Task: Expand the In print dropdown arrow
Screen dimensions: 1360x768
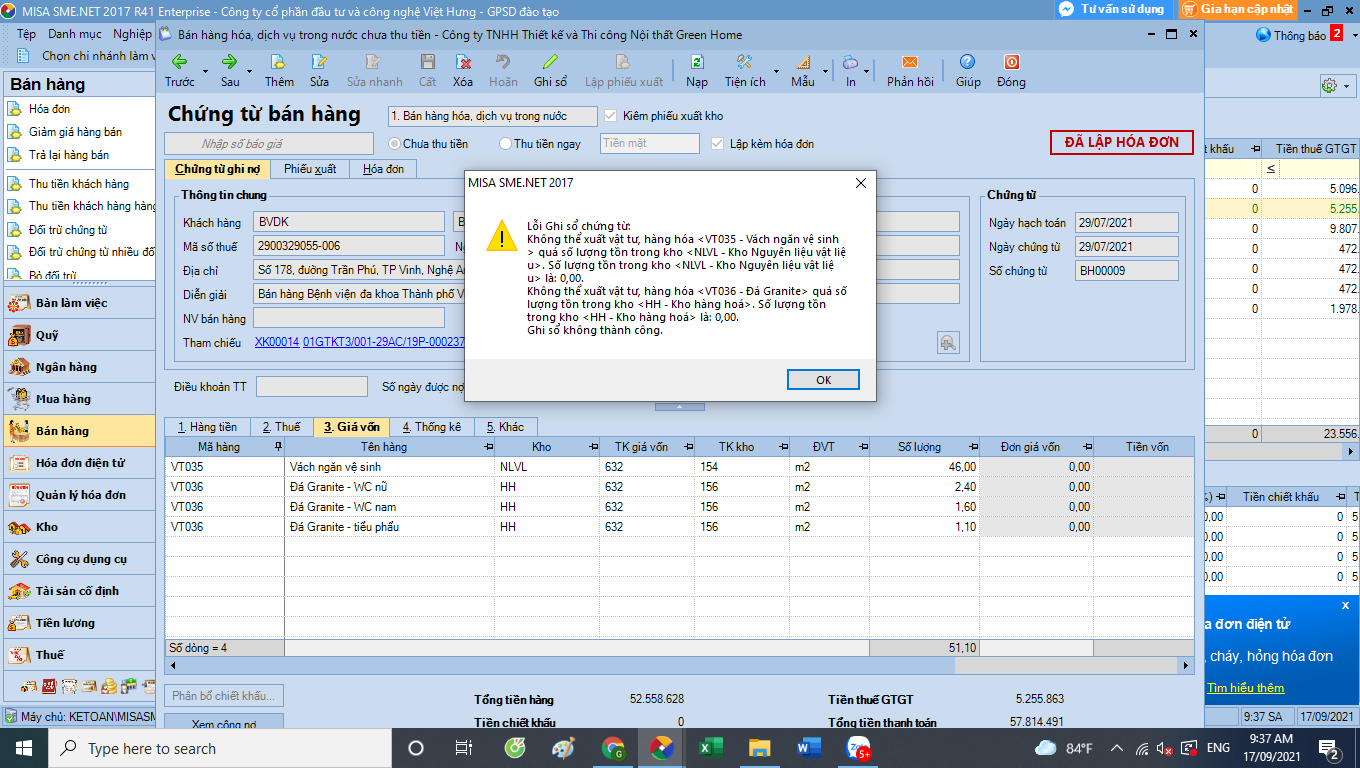Action: [867, 71]
